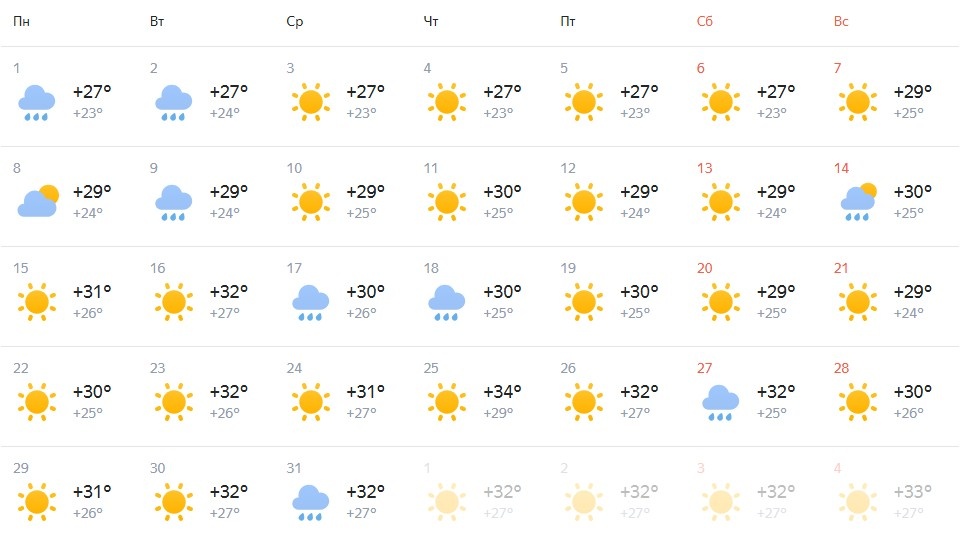971x554 pixels.
Task: Click the date number 12
Action: point(568,168)
